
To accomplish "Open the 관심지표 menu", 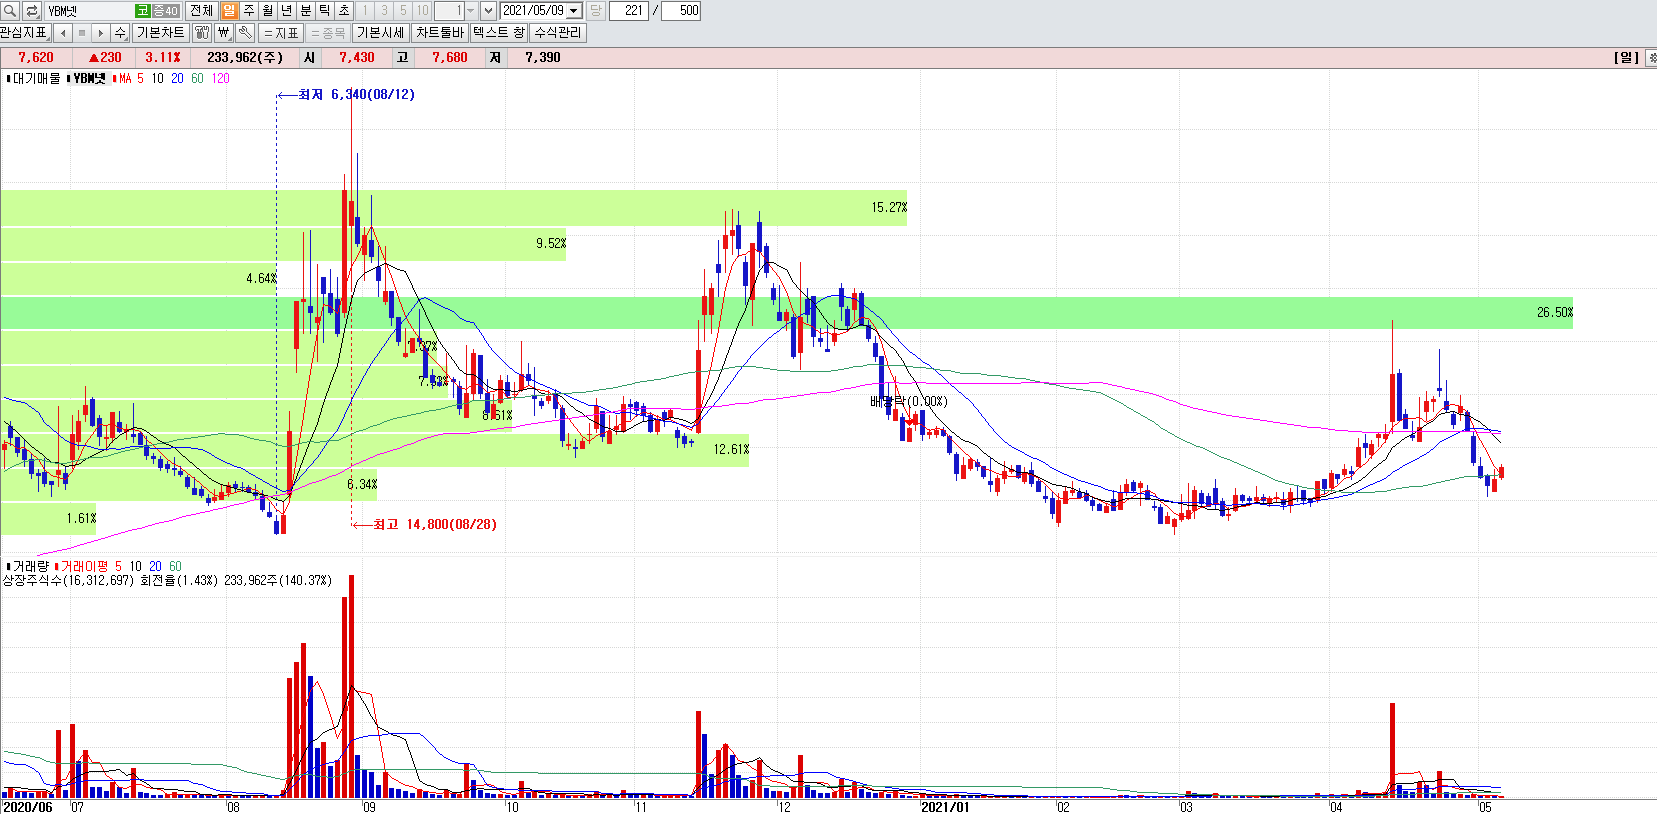I will click(x=24, y=33).
